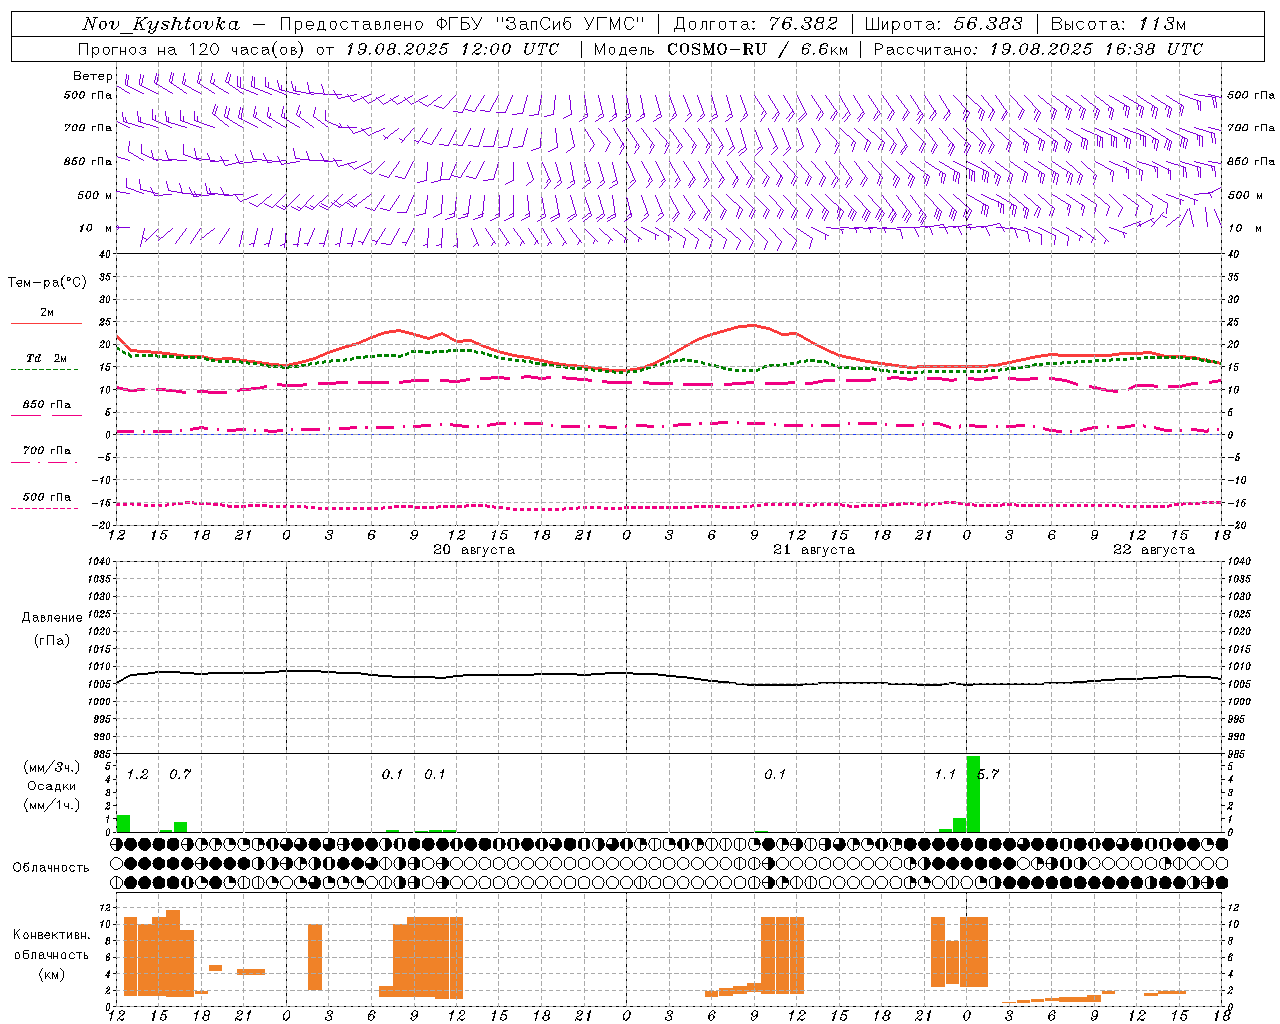The width and height of the screenshot is (1280, 1024).
Task: Click the tallest green precipitation bar
Action: 973,794
